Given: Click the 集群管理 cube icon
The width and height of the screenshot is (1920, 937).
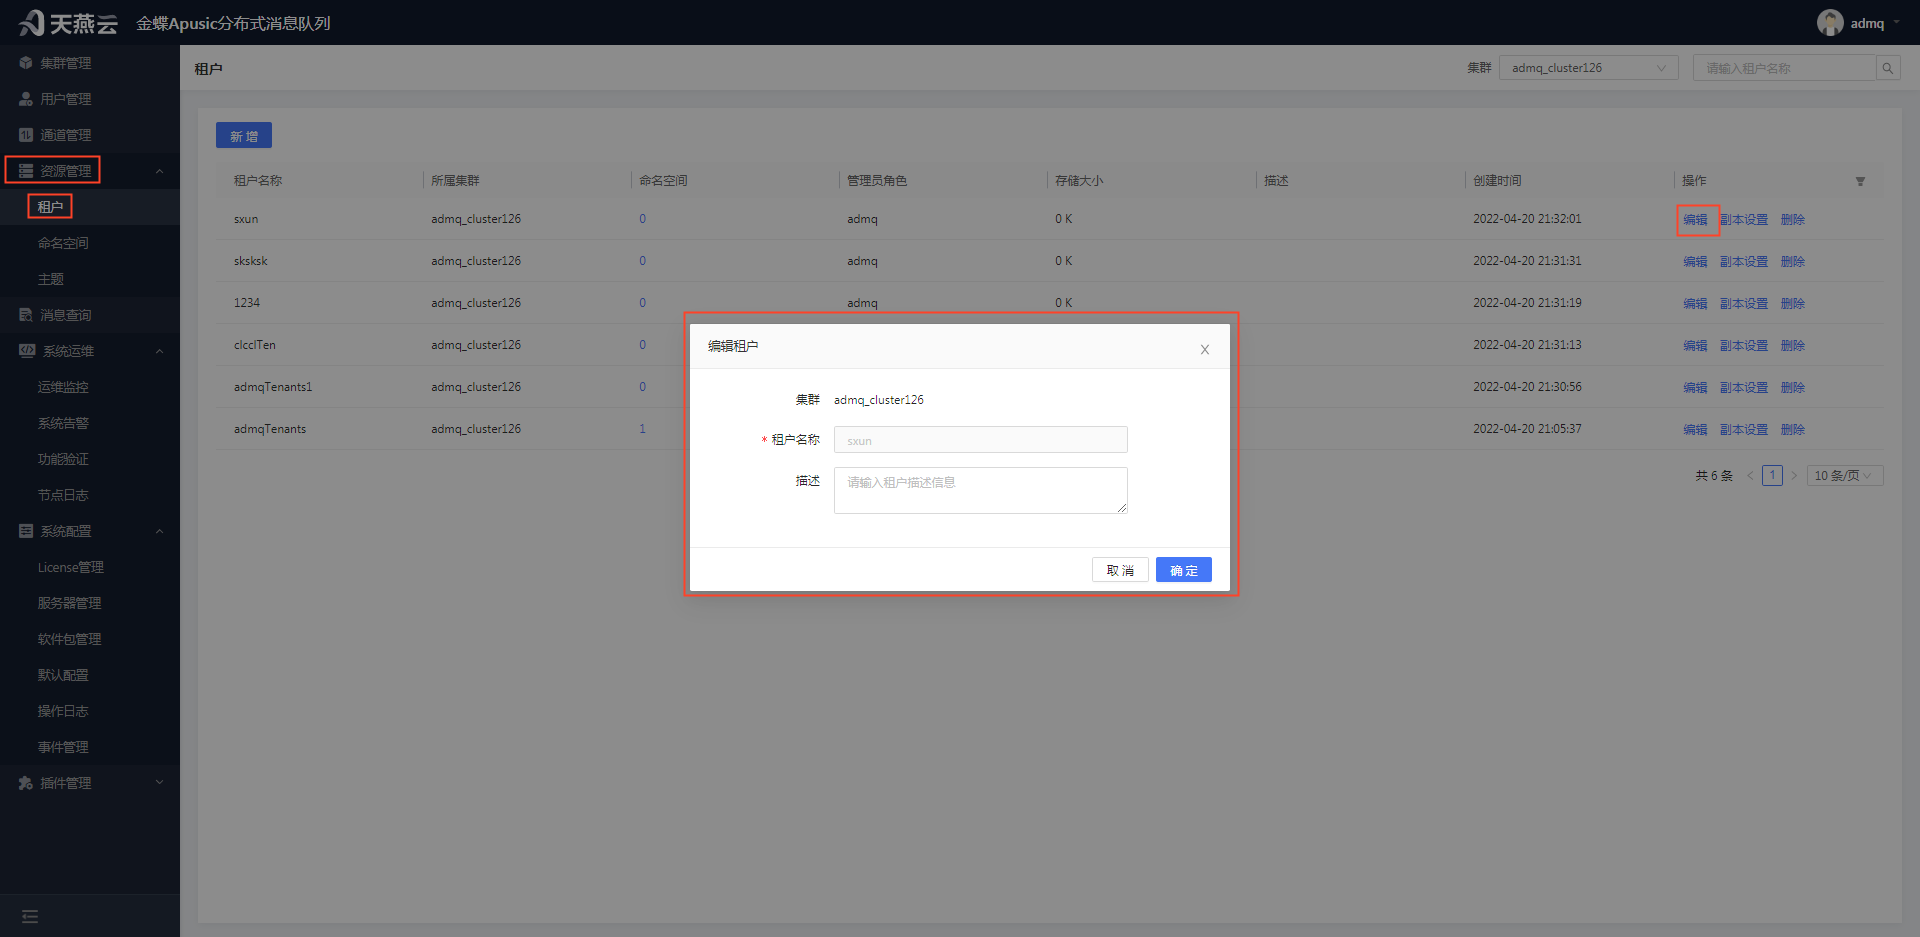Looking at the screenshot, I should [26, 63].
